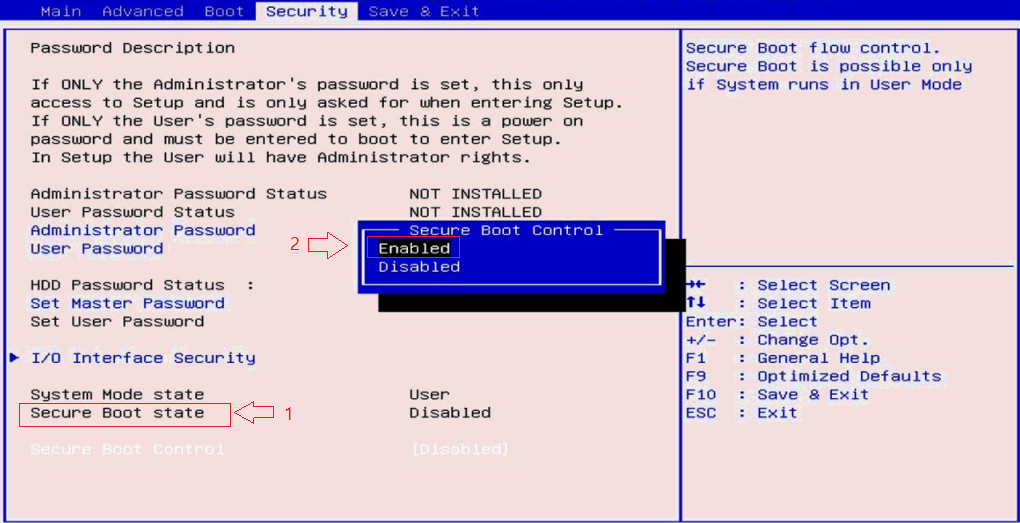This screenshot has width=1020, height=523.
Task: Click the up-down Select Item arrows icon
Action: coord(697,303)
